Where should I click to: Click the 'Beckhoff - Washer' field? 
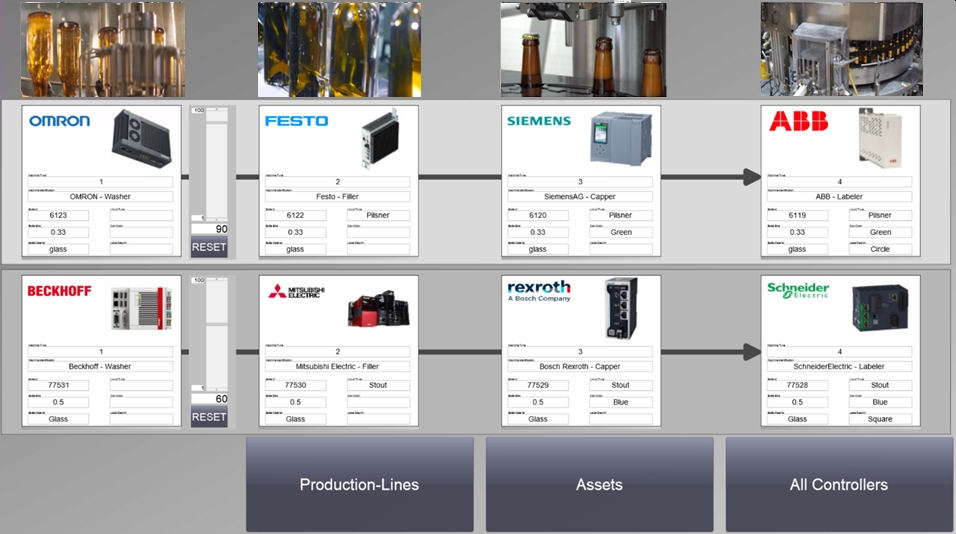click(x=101, y=366)
